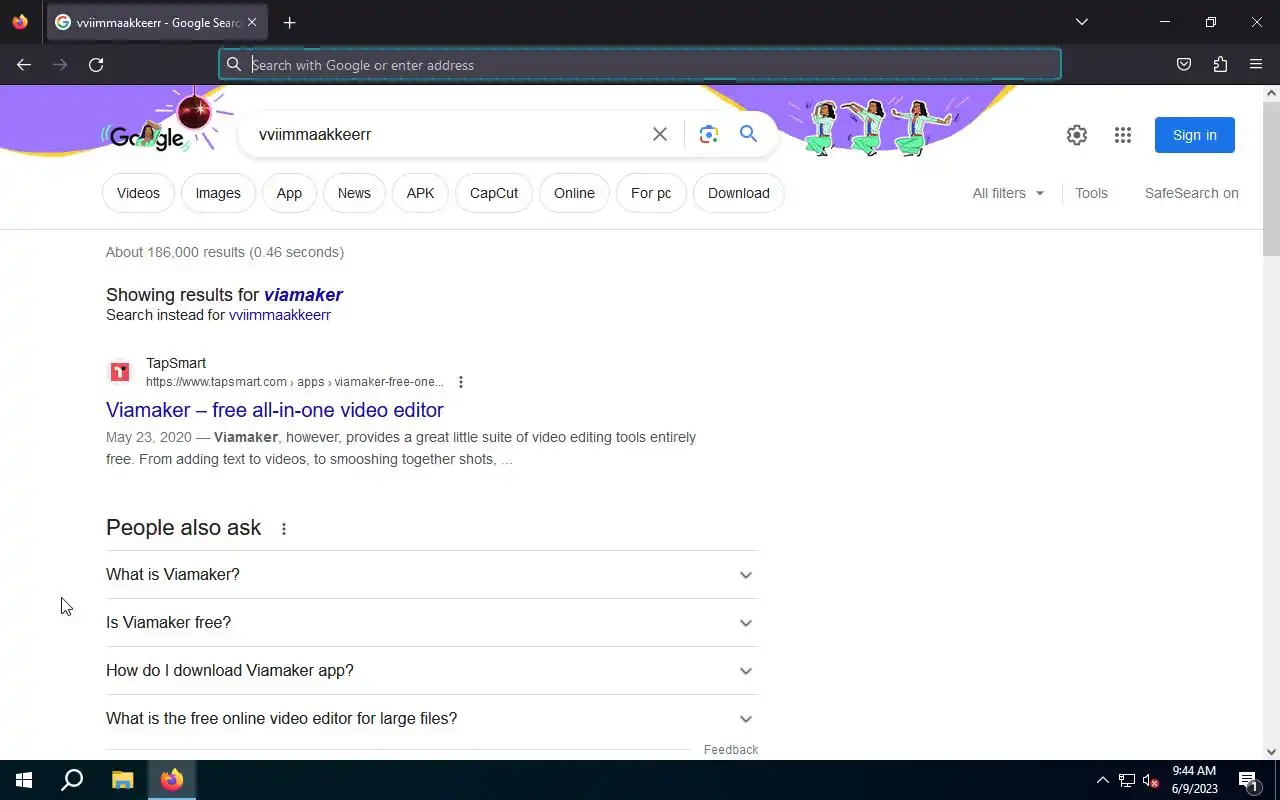
Task: Go back to the previous page
Action: coord(24,64)
